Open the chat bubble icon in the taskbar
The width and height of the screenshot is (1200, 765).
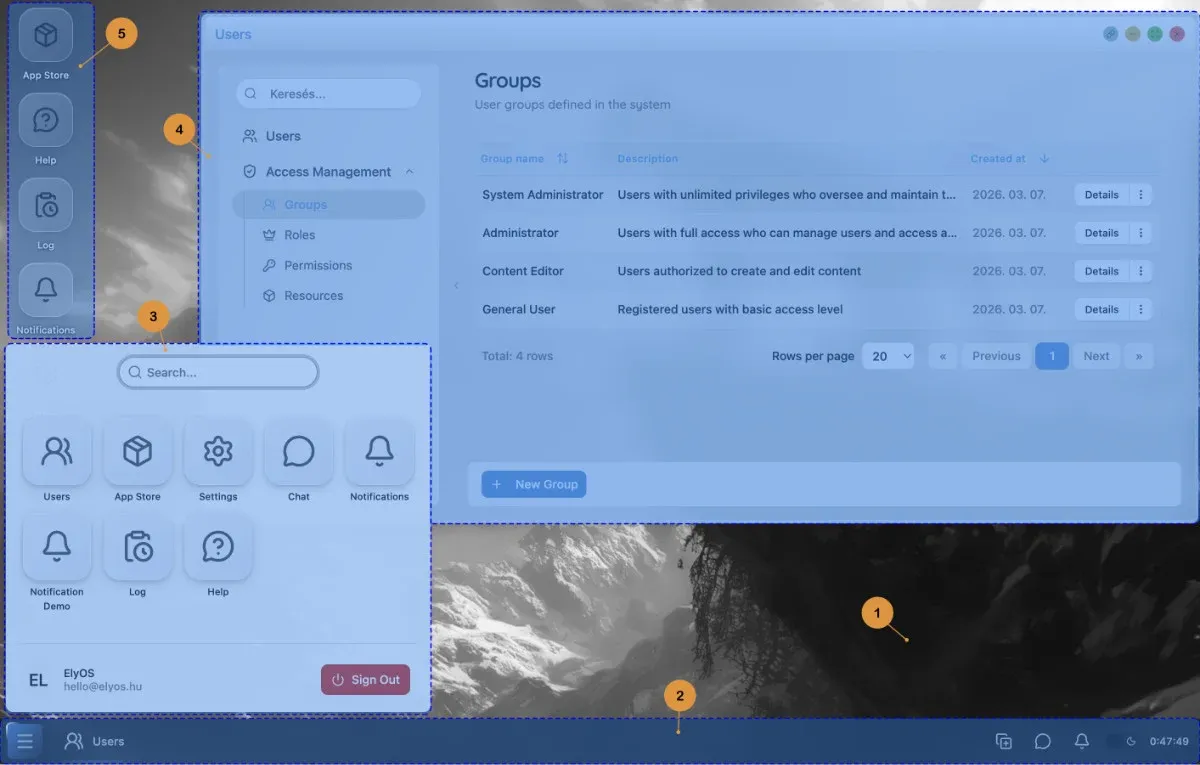click(1042, 741)
